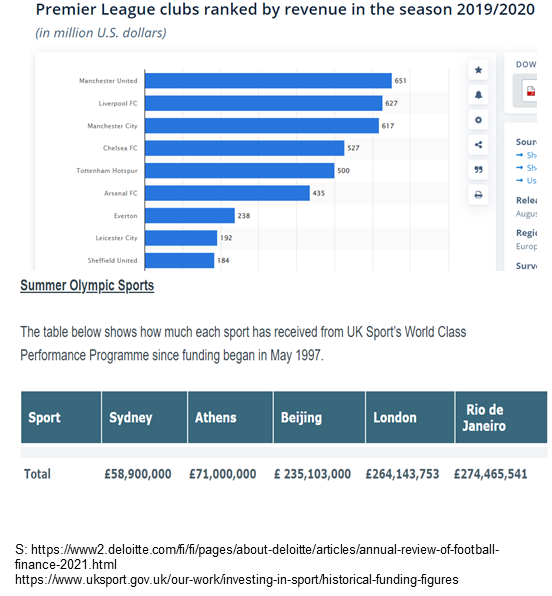The height and width of the screenshot is (596, 552).
Task: Click the 'Summer Olympic Sports' heading
Action: 87,285
